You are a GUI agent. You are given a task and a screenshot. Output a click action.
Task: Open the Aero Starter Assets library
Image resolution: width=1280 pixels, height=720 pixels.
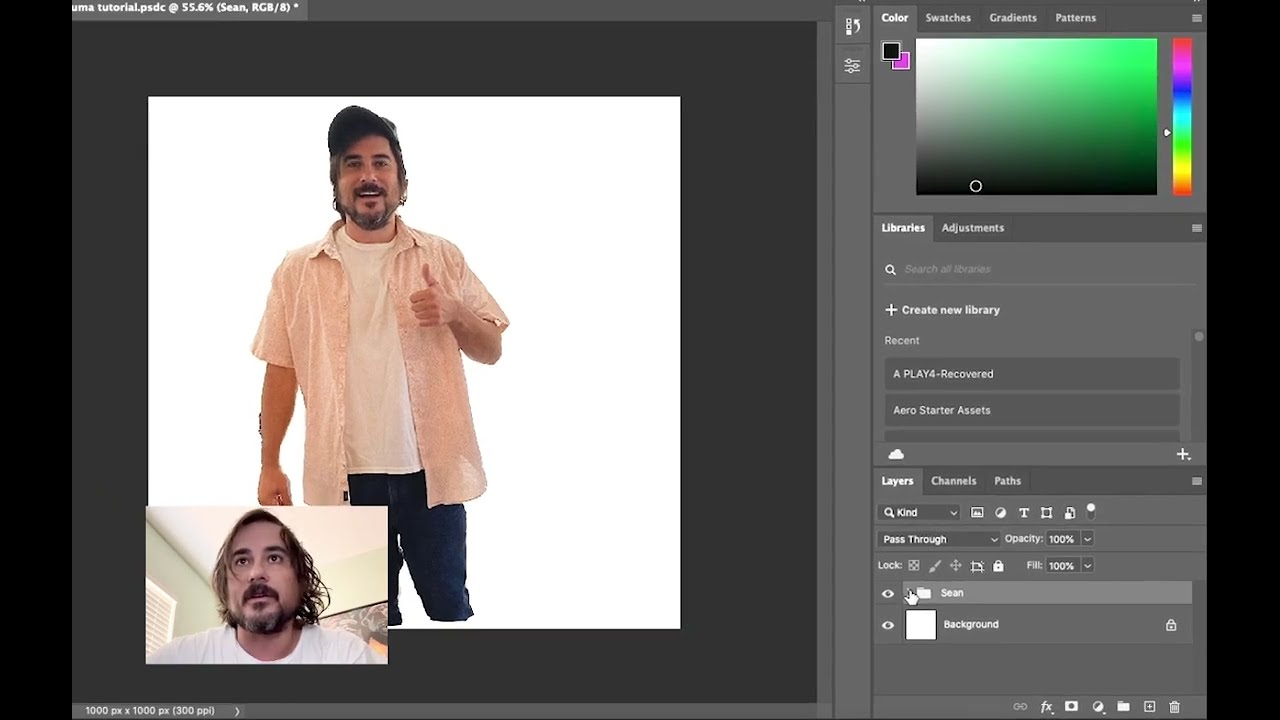point(1032,410)
